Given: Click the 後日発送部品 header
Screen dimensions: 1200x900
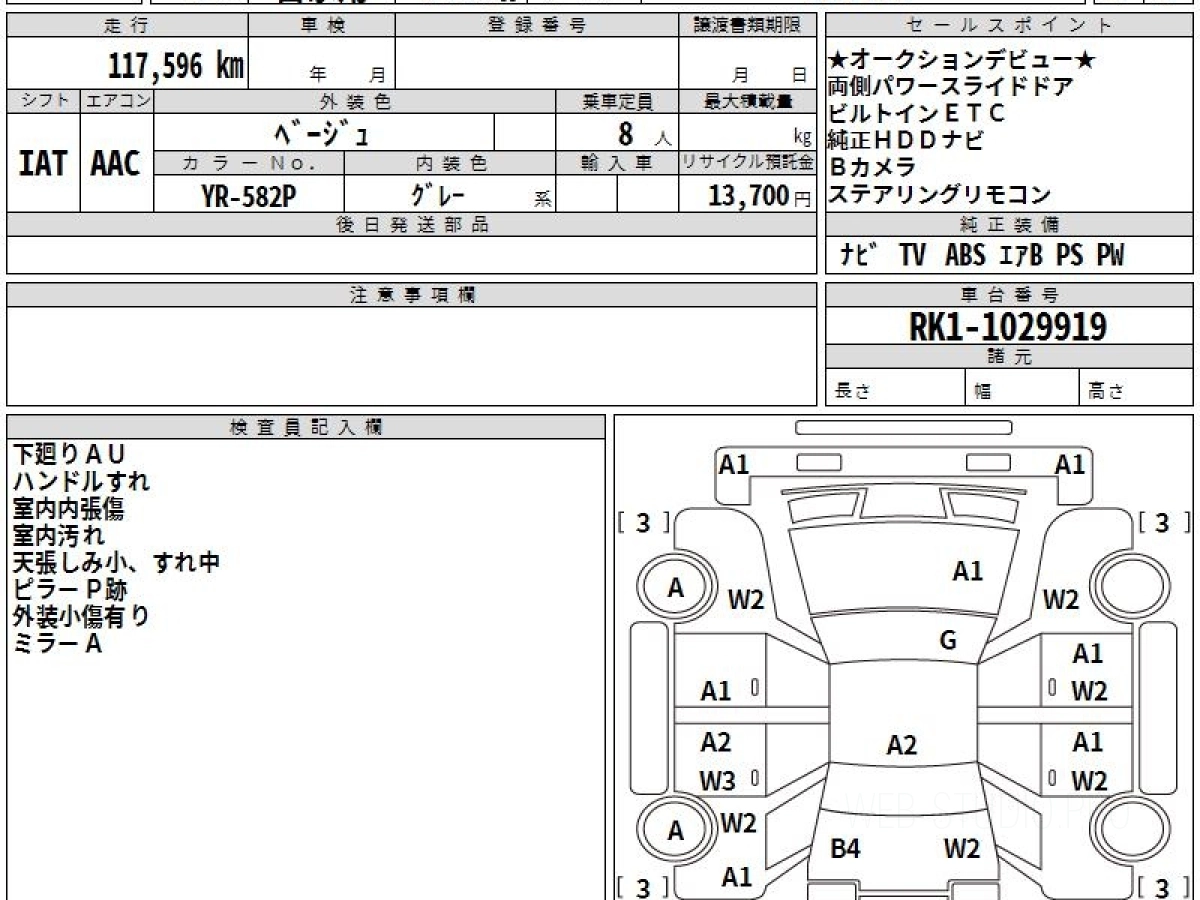Looking at the screenshot, I should (412, 224).
